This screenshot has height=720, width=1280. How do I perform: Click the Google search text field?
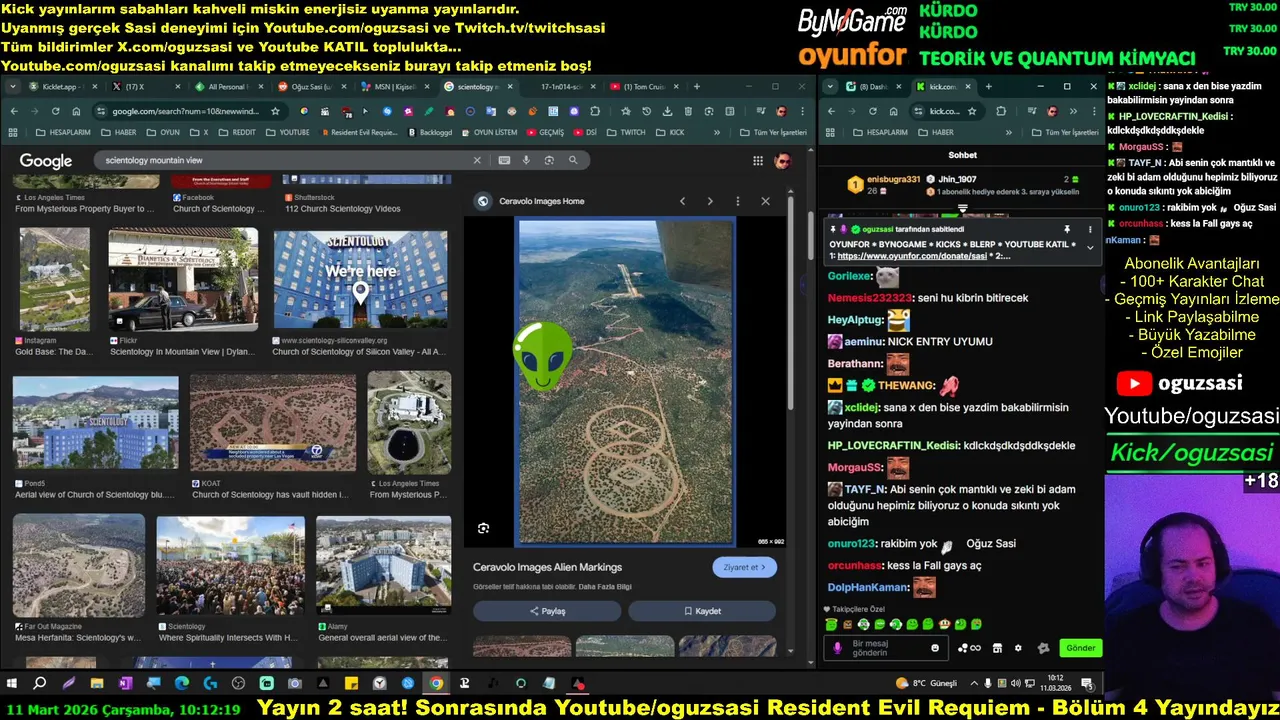coord(285,160)
